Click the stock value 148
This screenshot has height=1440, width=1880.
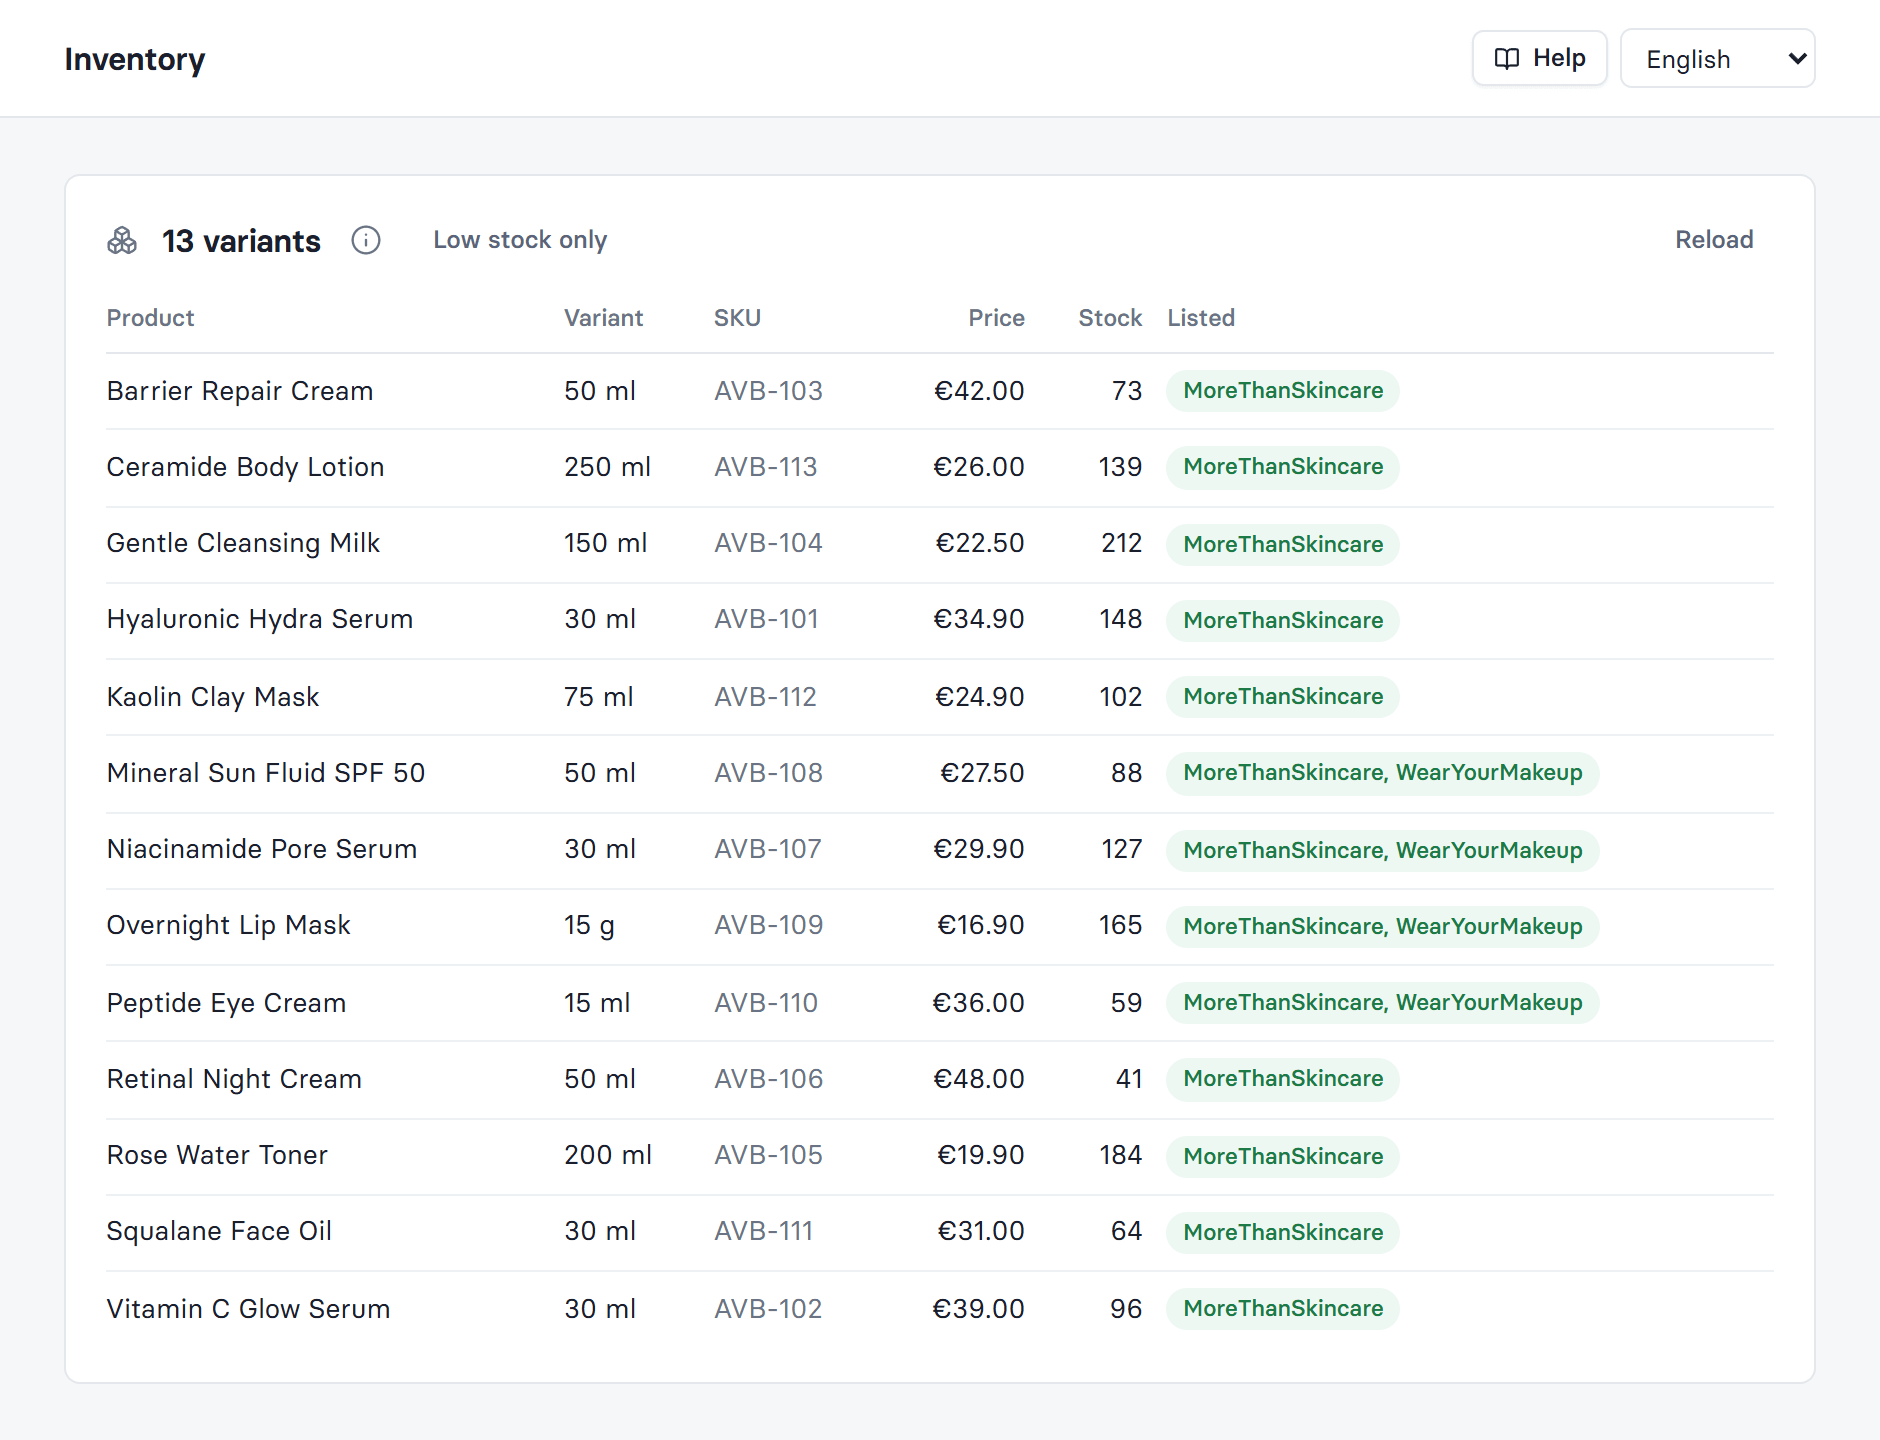pyautogui.click(x=1121, y=619)
